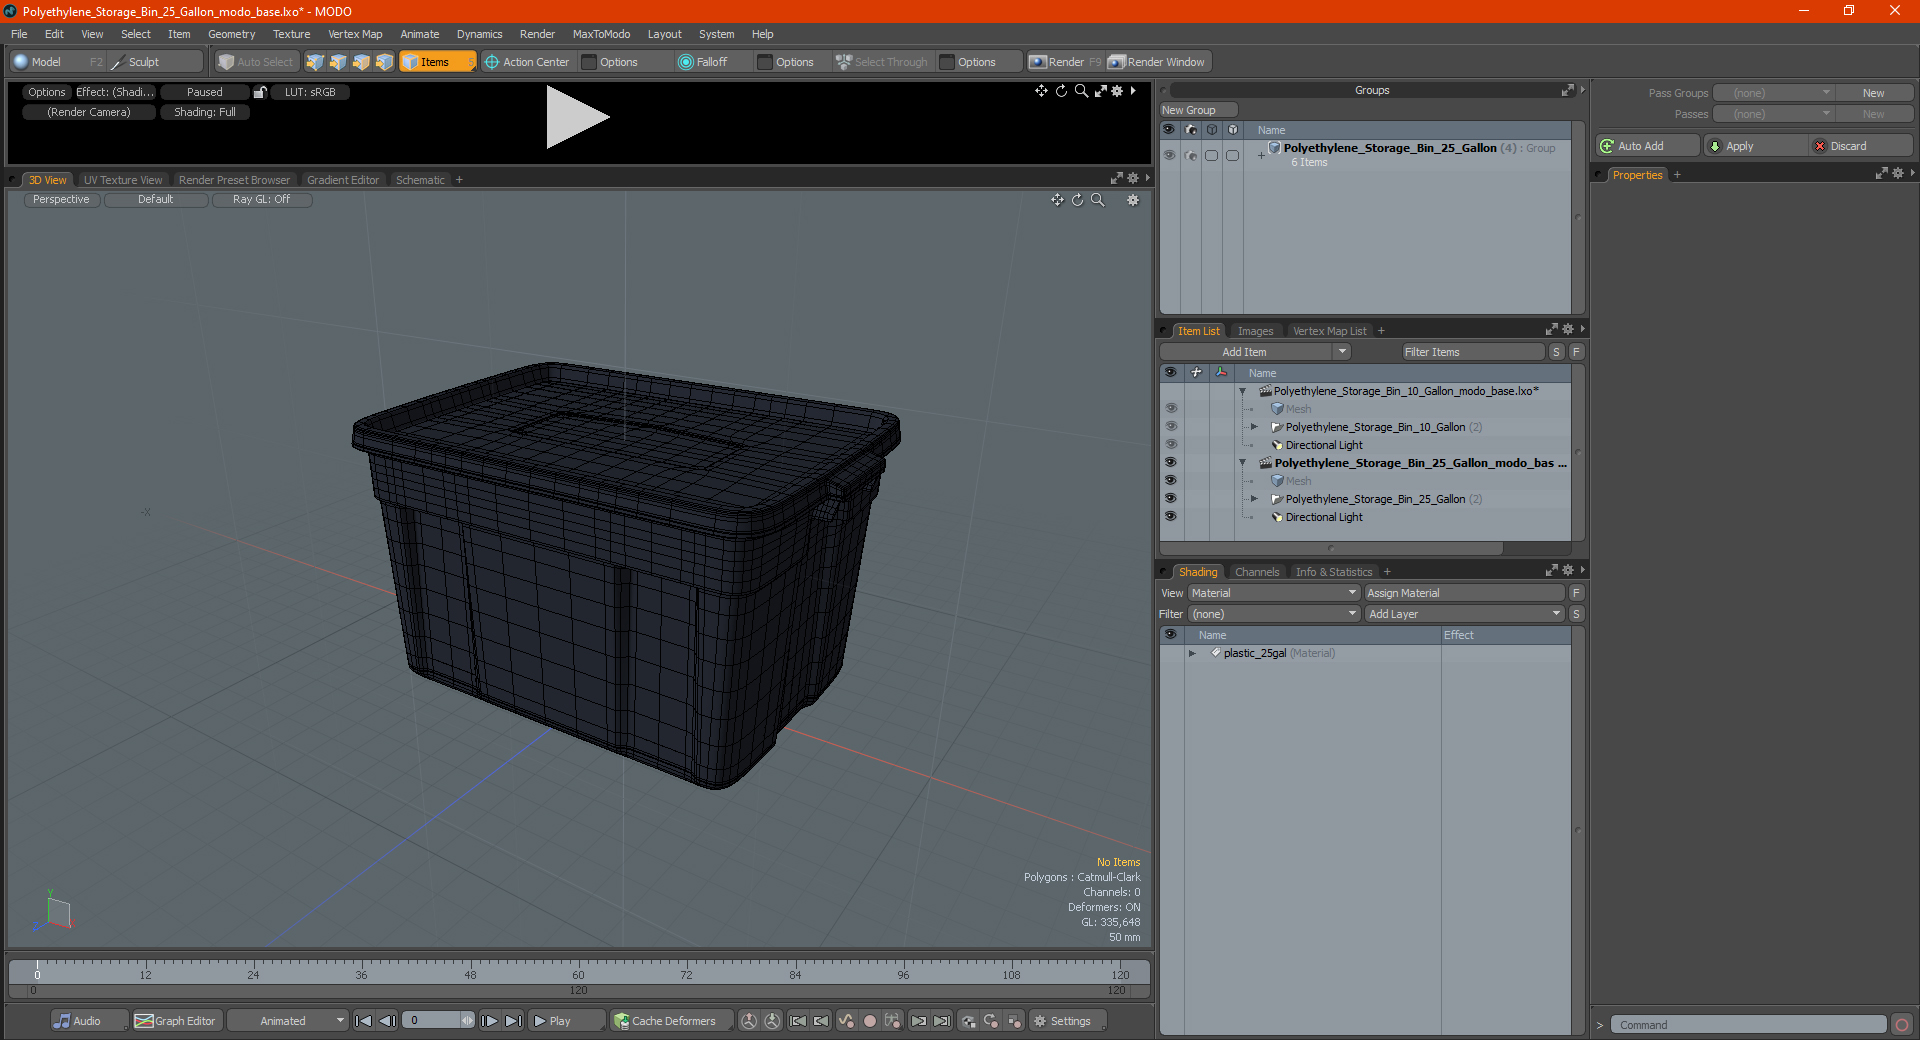Viewport: 1920px width, 1040px height.
Task: Select Vertices selection mode icon
Action: (x=315, y=62)
